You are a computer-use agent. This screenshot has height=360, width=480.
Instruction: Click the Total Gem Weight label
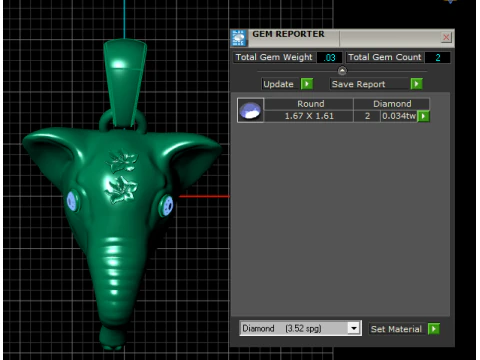274,57
